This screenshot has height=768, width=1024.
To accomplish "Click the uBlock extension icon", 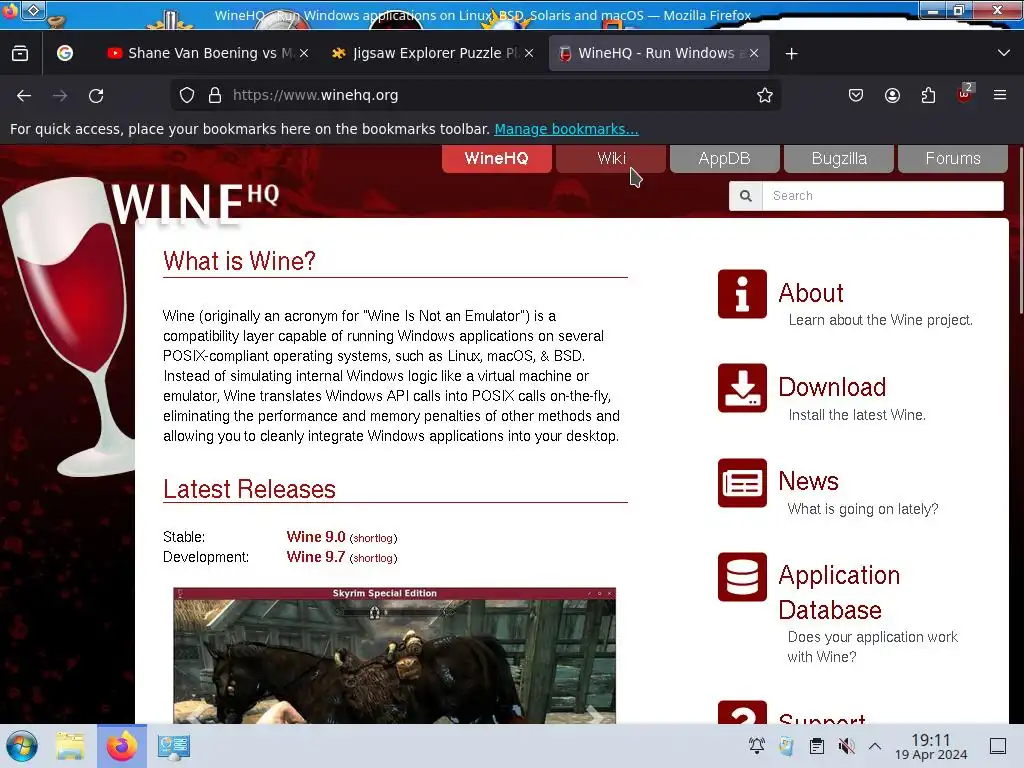I will [x=964, y=95].
